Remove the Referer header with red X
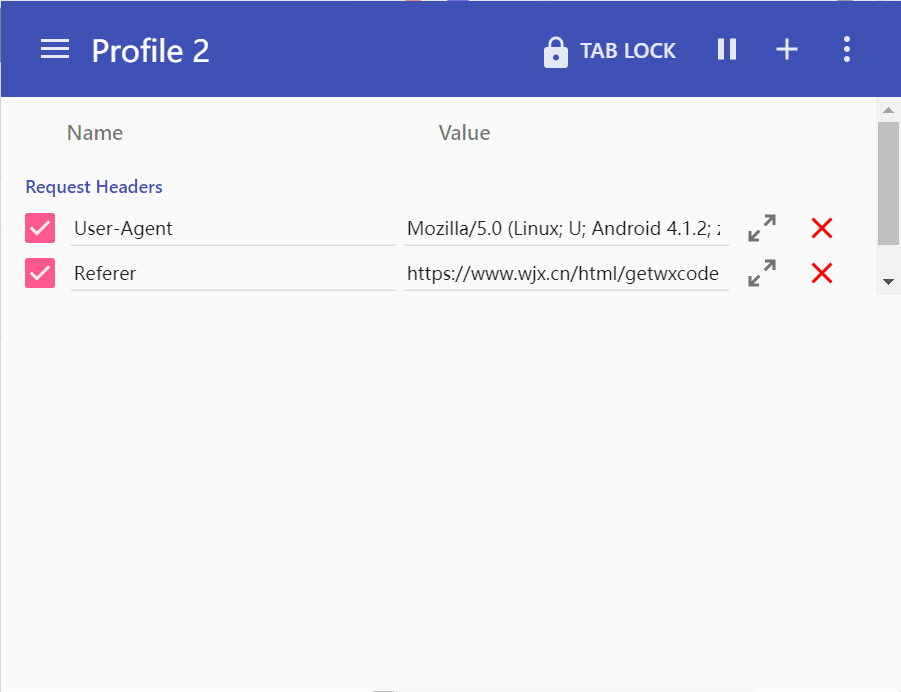Viewport: 901px width, 692px height. (x=822, y=273)
